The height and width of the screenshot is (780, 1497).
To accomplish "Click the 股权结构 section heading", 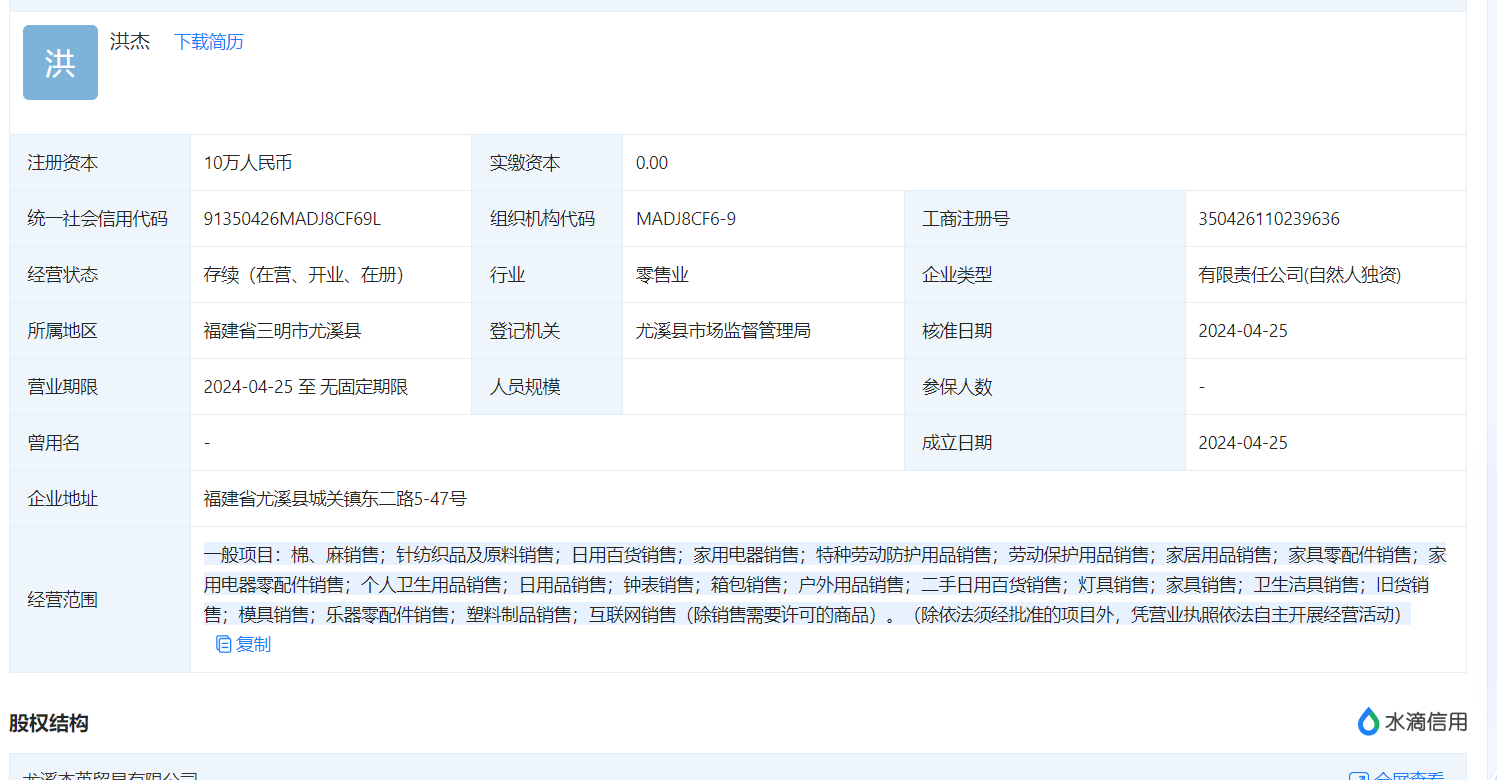I will (49, 723).
